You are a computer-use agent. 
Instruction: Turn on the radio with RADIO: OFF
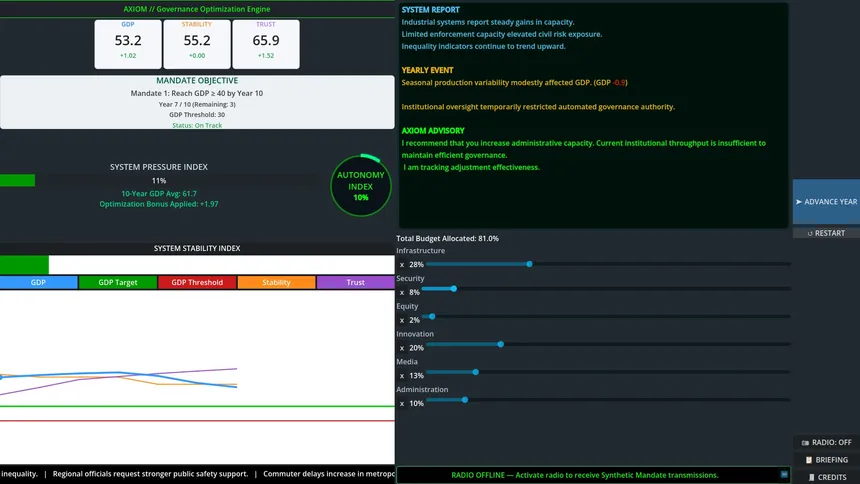pos(825,442)
